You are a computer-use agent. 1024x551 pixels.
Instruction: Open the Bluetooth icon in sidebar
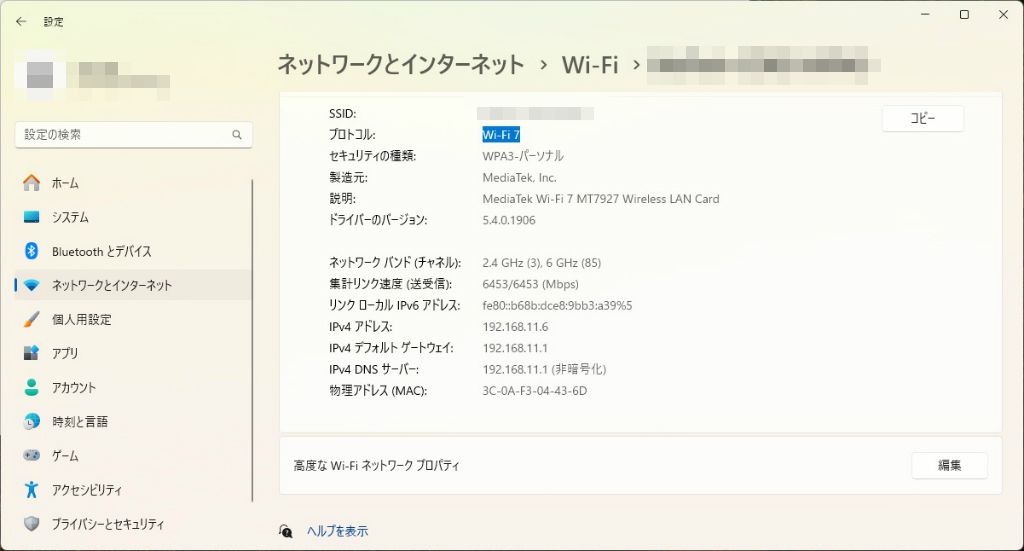(31, 251)
